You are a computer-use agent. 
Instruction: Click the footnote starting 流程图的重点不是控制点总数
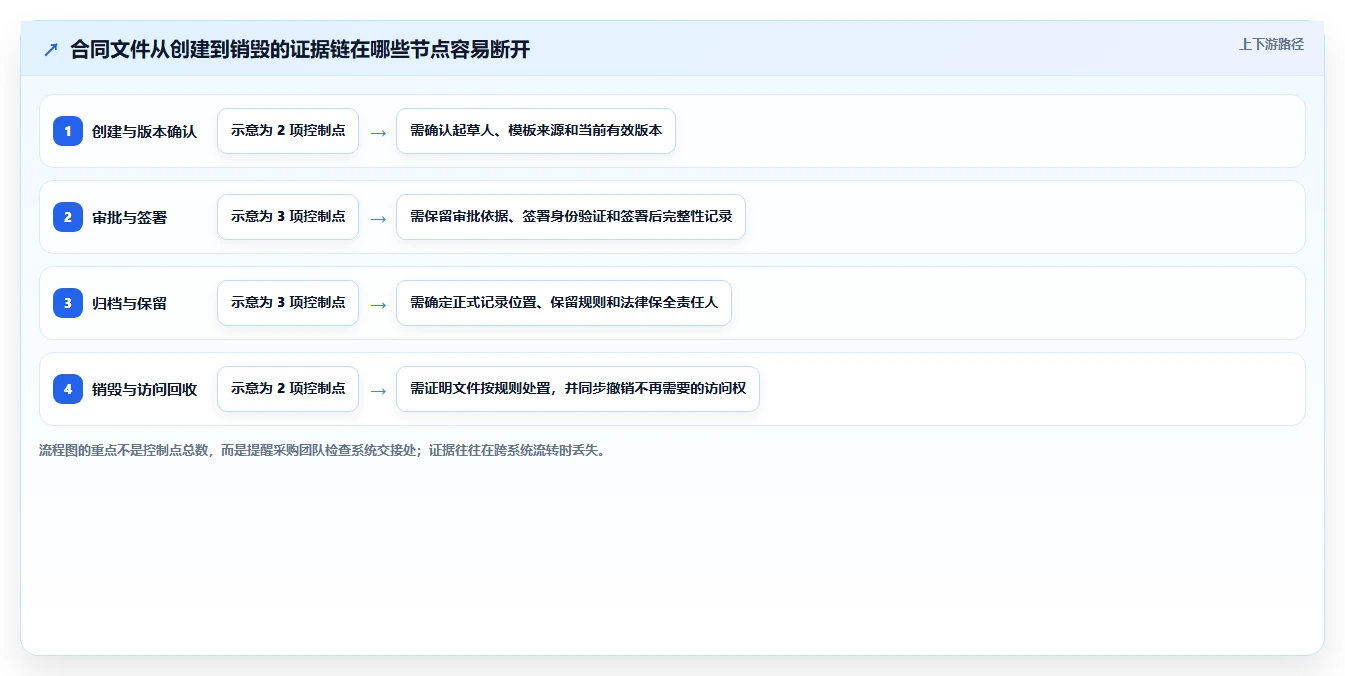322,450
